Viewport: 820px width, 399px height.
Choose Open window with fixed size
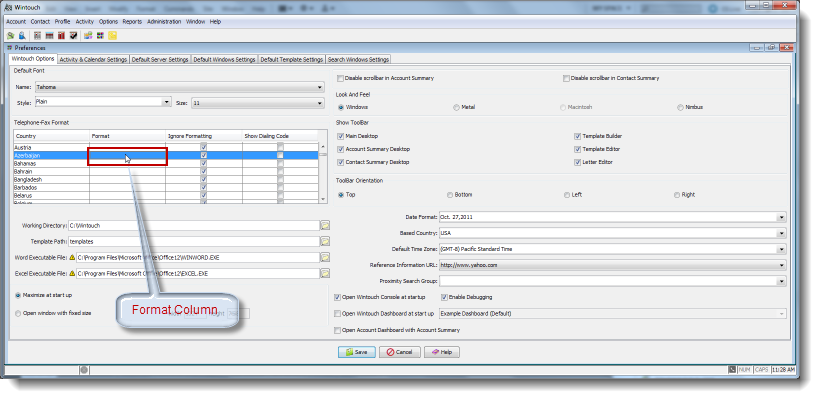[18, 313]
